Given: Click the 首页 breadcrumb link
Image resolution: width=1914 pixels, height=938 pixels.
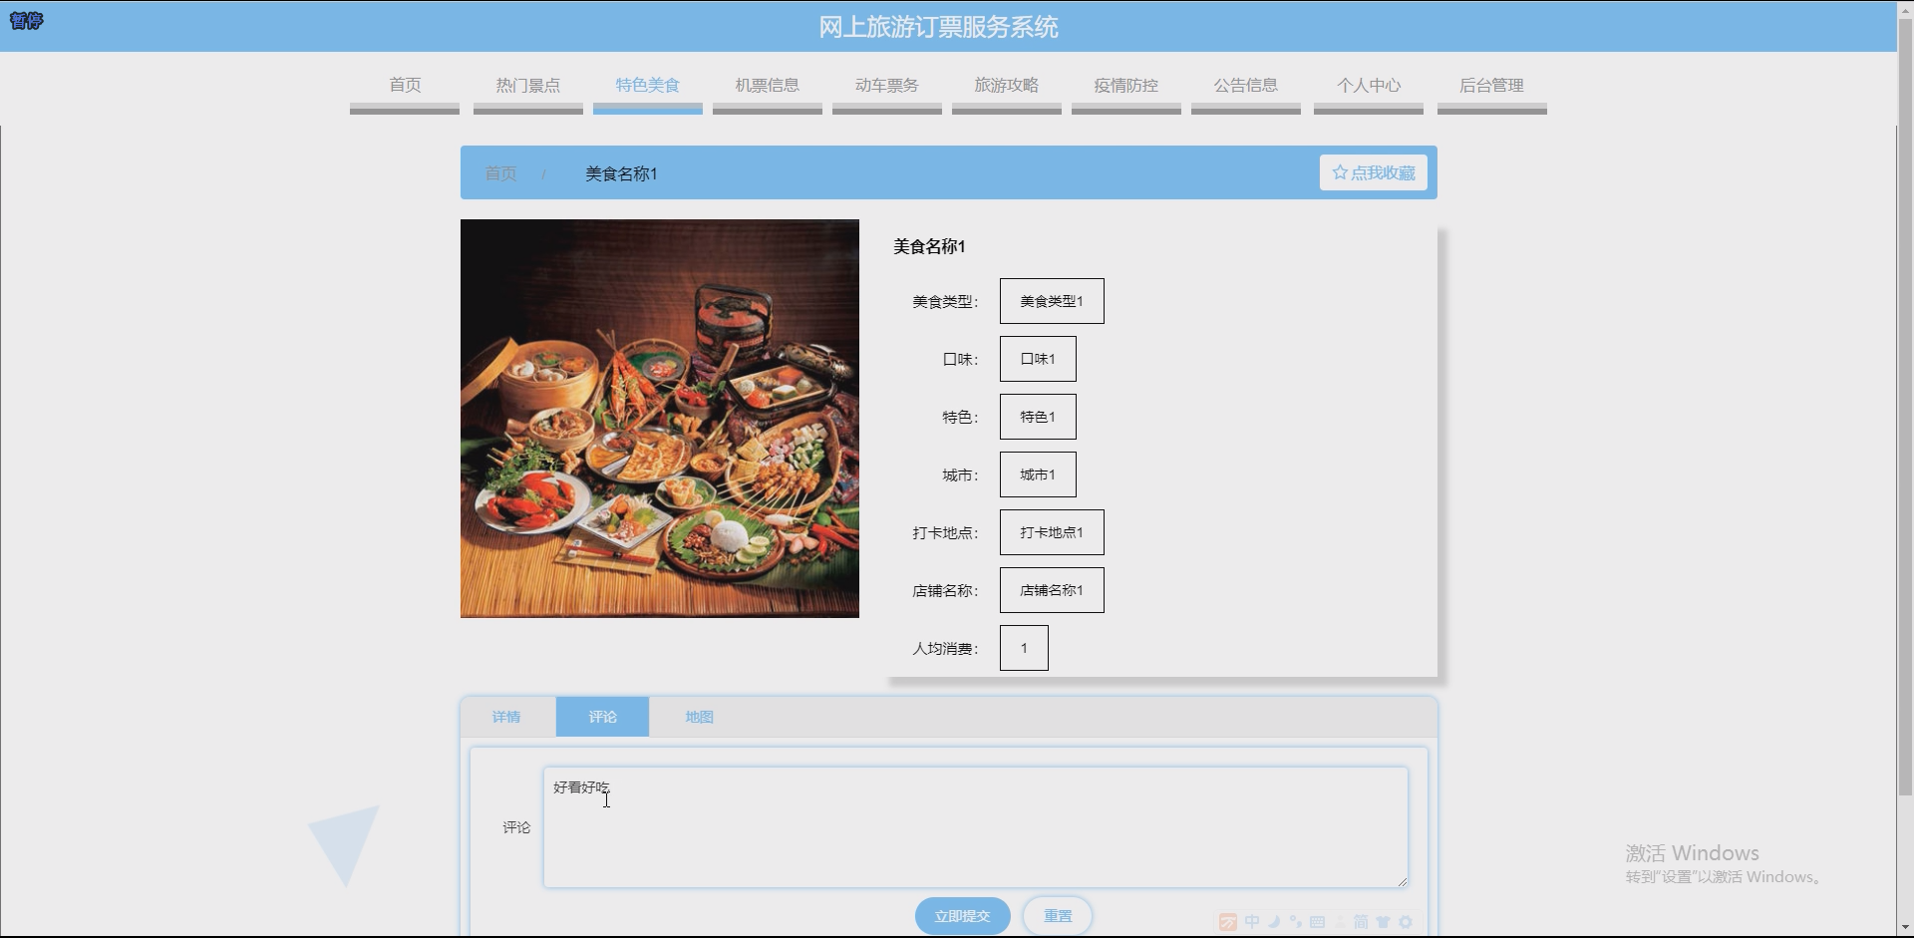Looking at the screenshot, I should [500, 173].
